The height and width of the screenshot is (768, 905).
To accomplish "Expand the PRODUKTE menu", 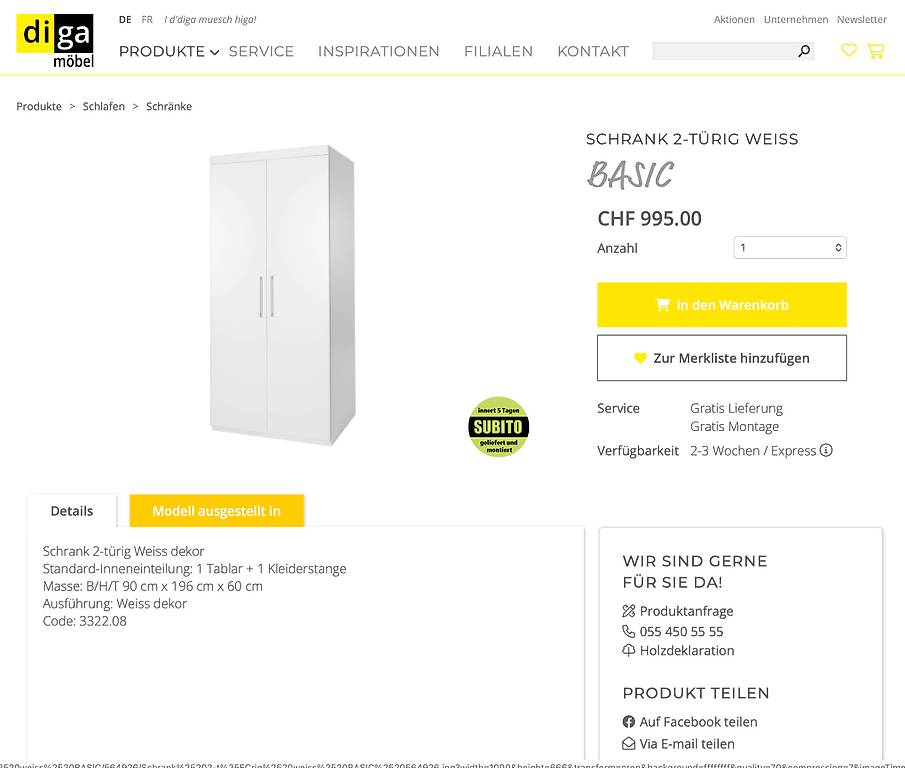I will tap(169, 51).
